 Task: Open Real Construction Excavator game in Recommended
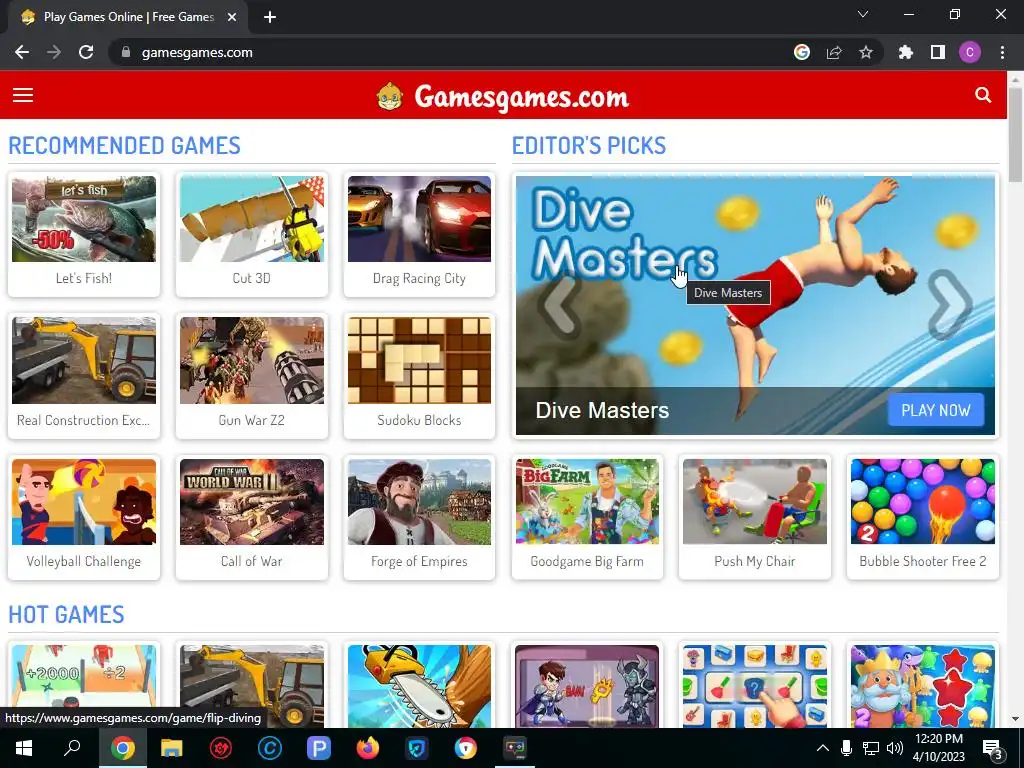[84, 376]
